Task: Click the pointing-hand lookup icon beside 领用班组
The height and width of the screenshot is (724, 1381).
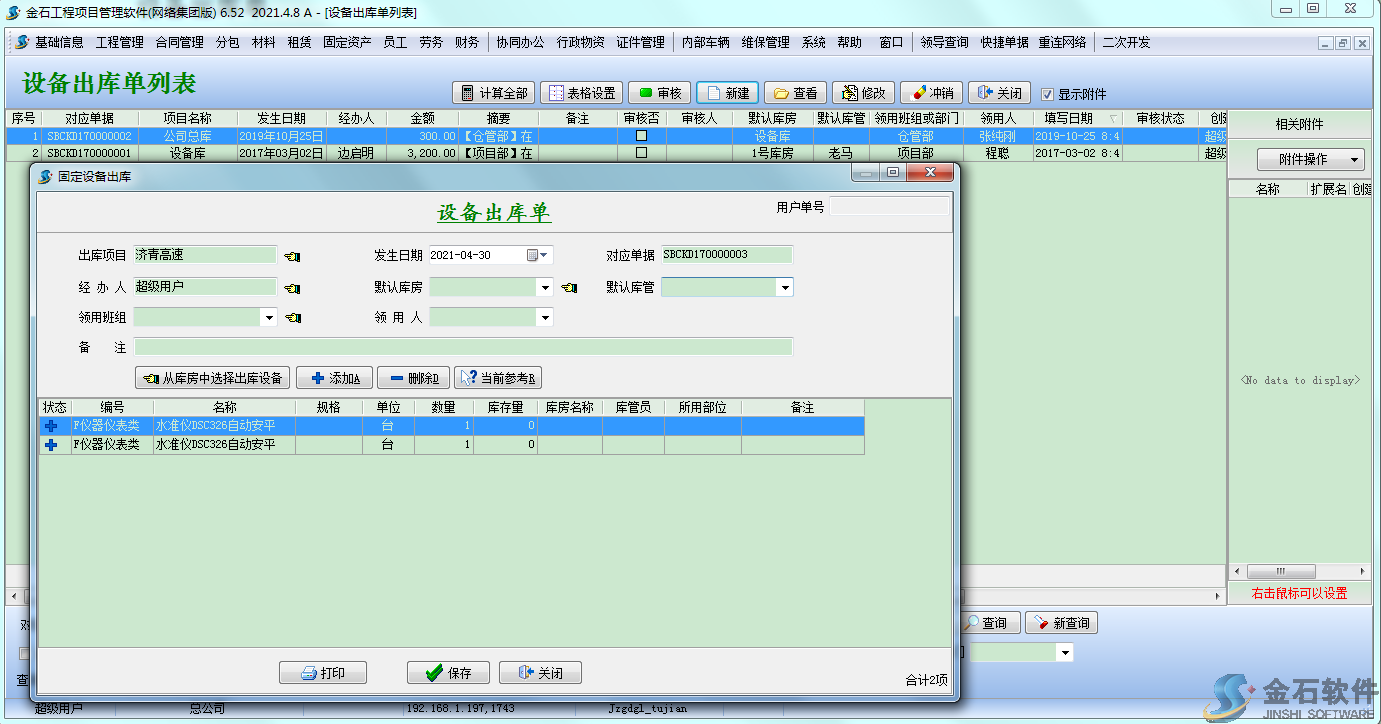Action: point(292,319)
